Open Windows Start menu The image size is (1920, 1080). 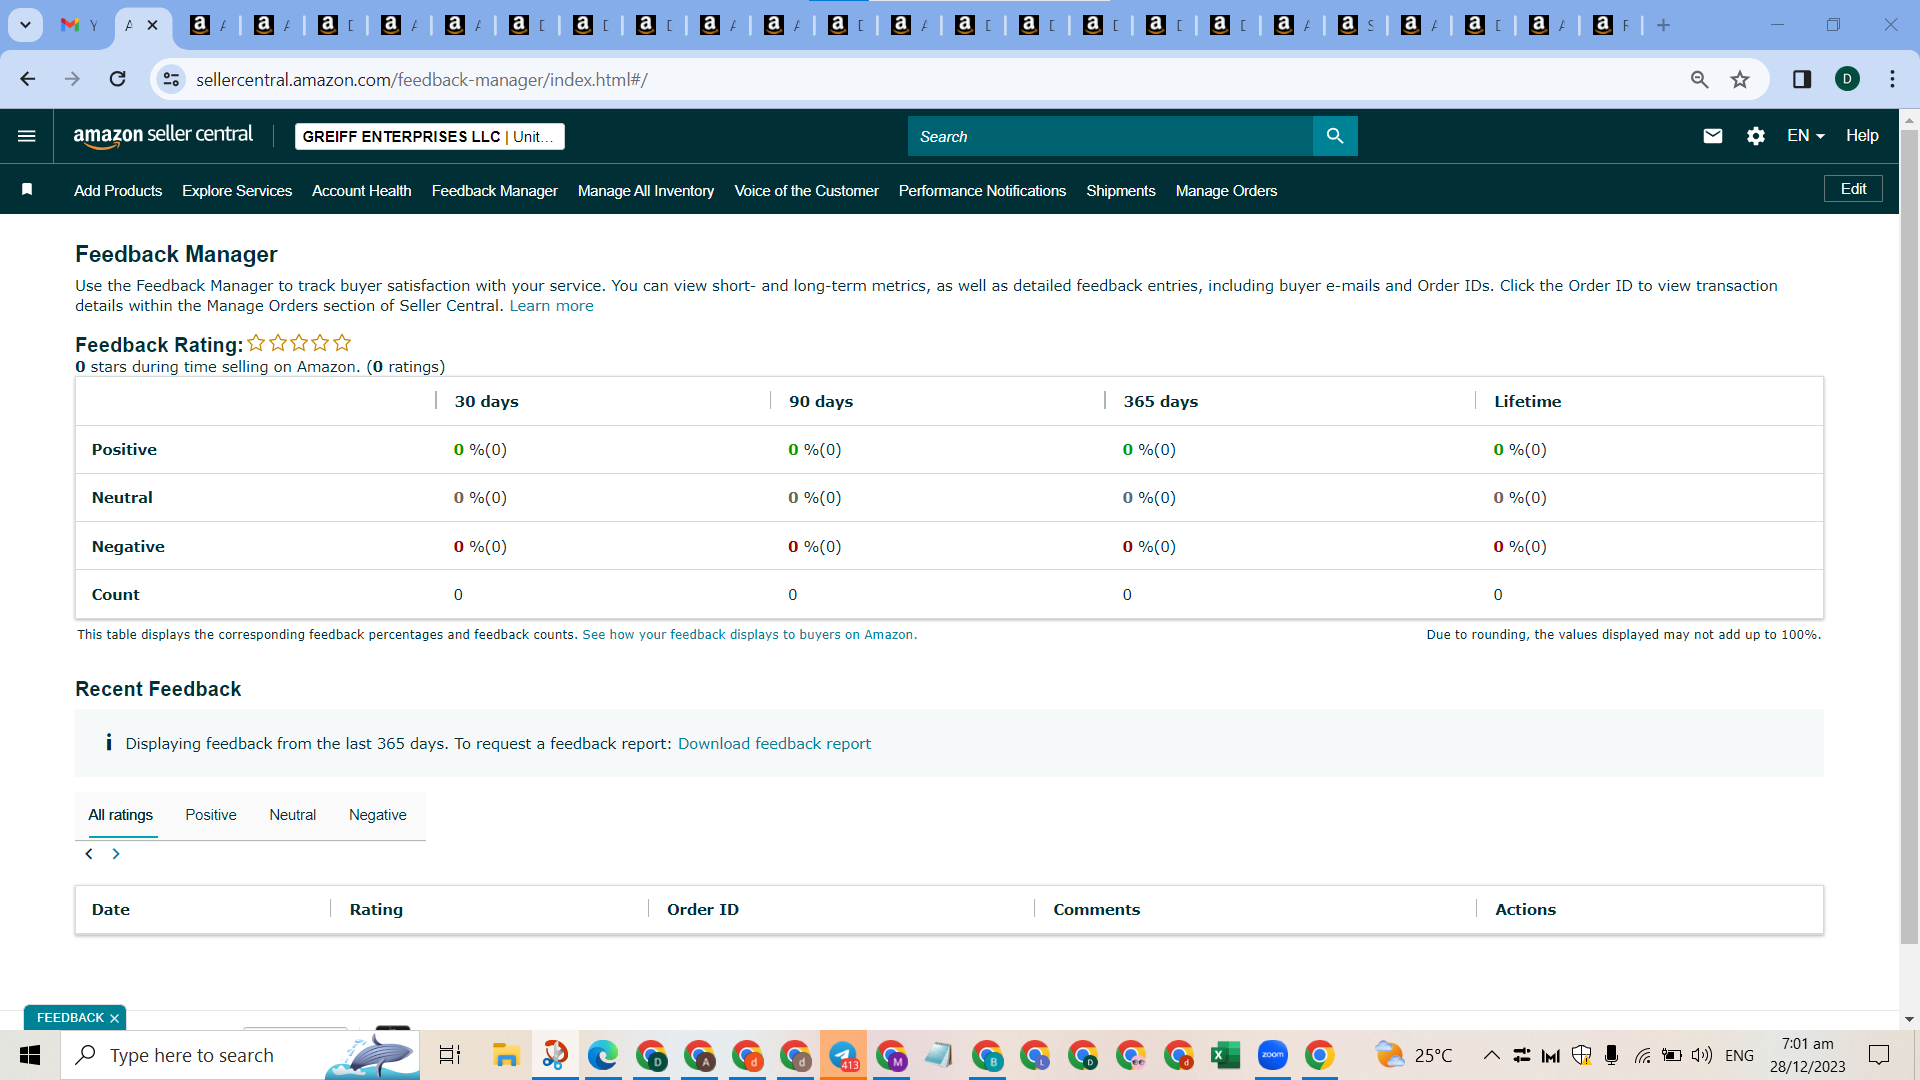pos(30,1055)
